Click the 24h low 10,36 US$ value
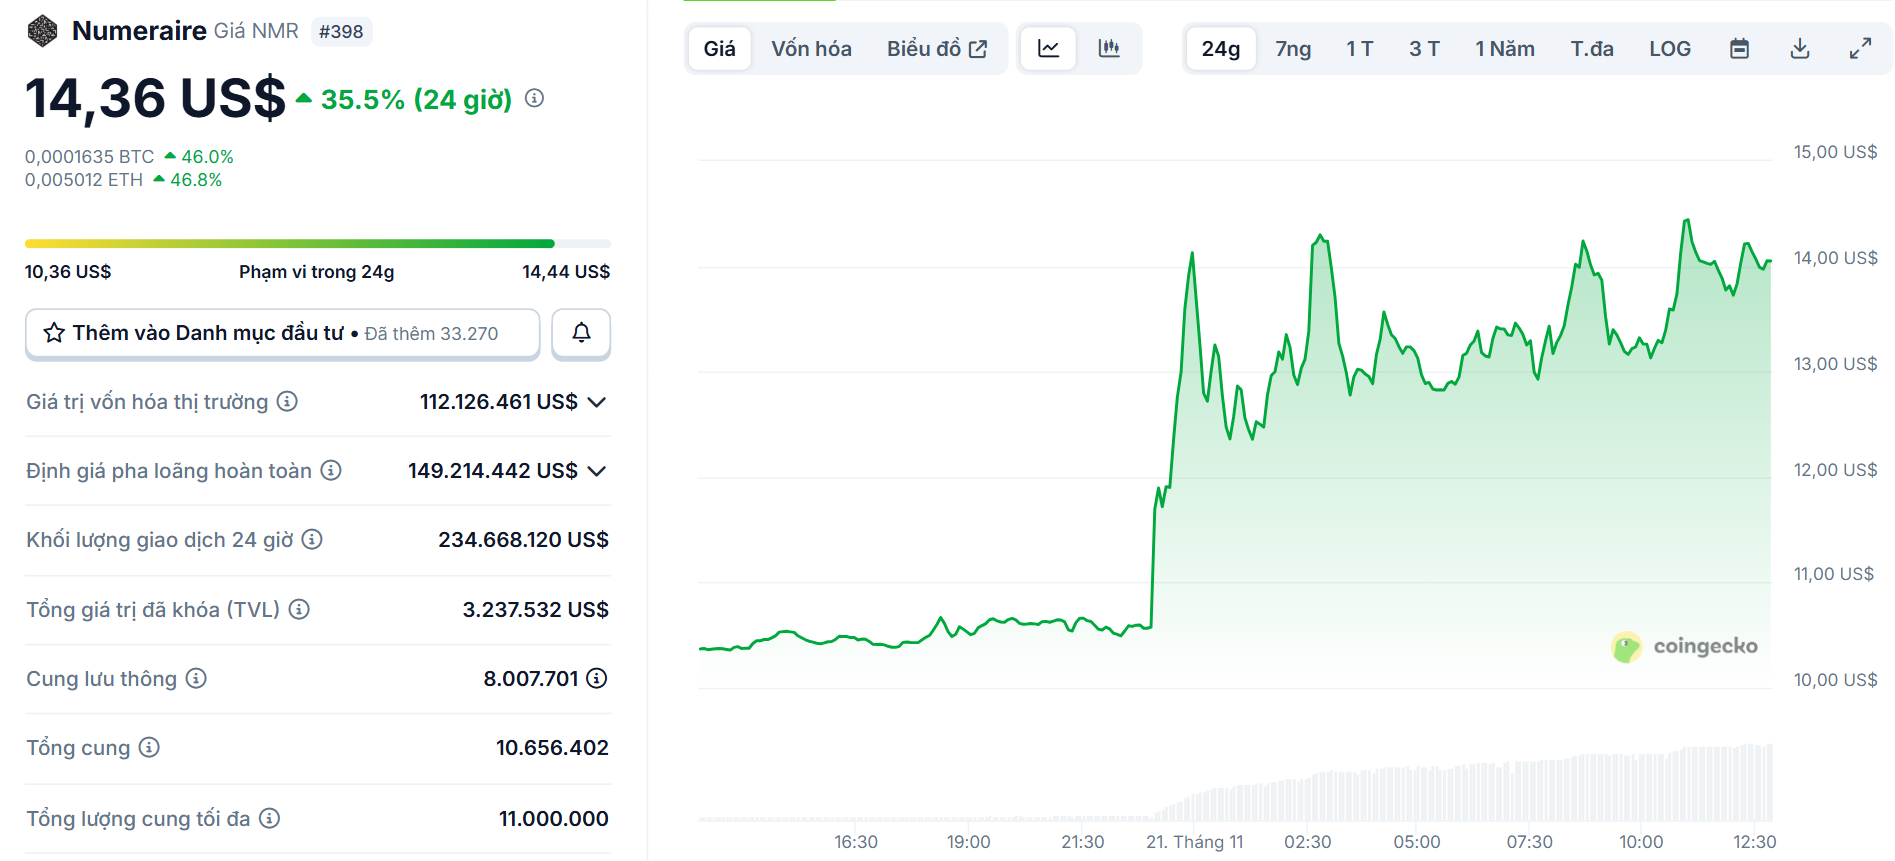This screenshot has height=861, width=1895. click(68, 271)
